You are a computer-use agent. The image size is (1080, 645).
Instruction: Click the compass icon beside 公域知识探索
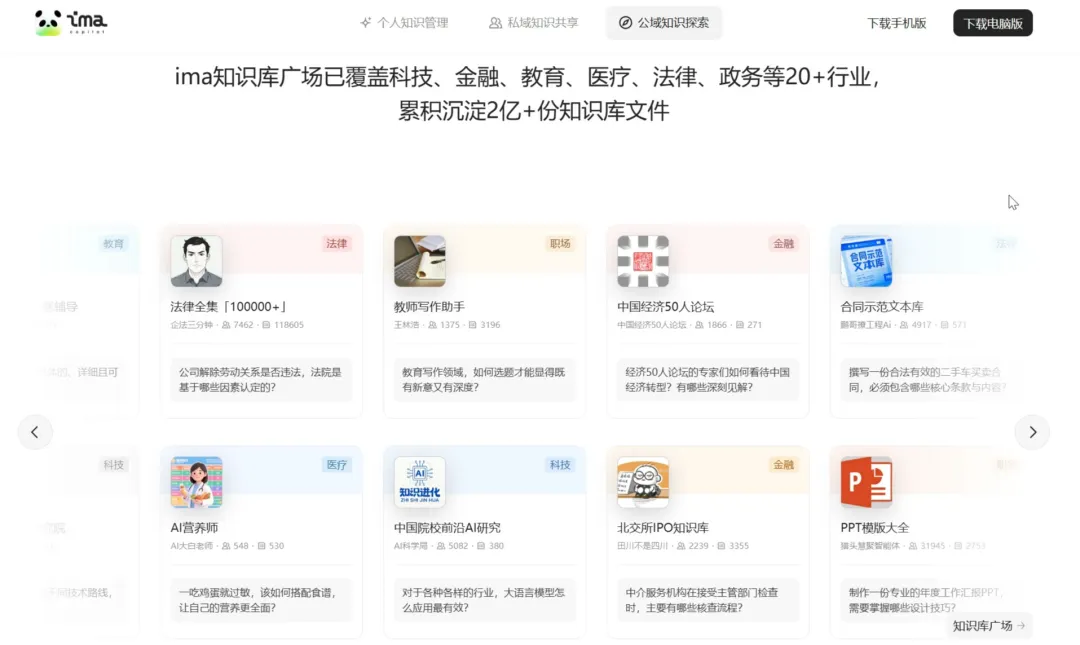(x=625, y=23)
